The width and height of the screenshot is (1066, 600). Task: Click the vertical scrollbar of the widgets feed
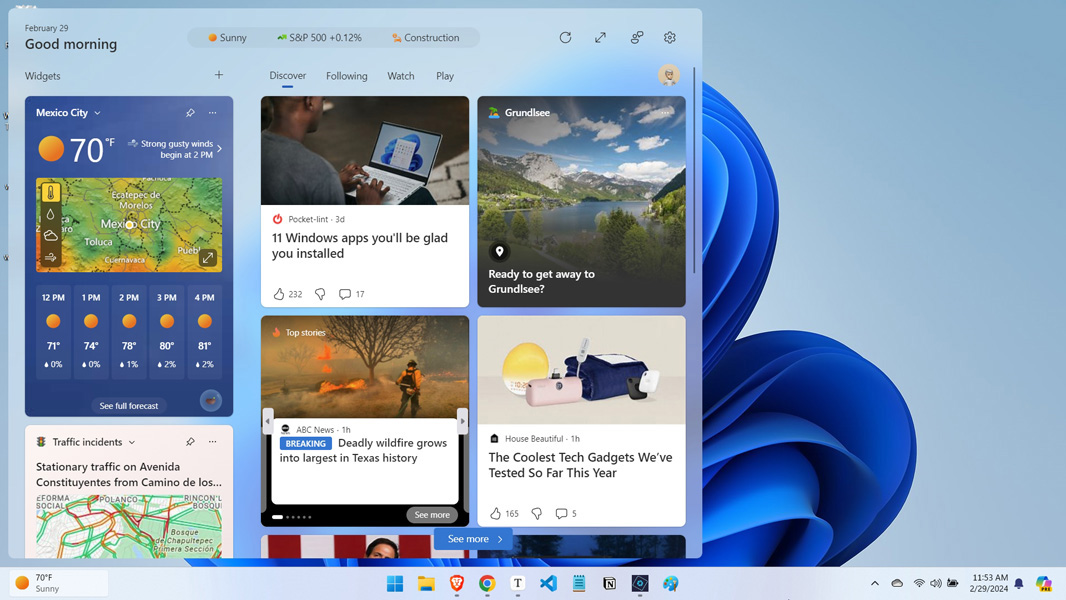(x=694, y=170)
